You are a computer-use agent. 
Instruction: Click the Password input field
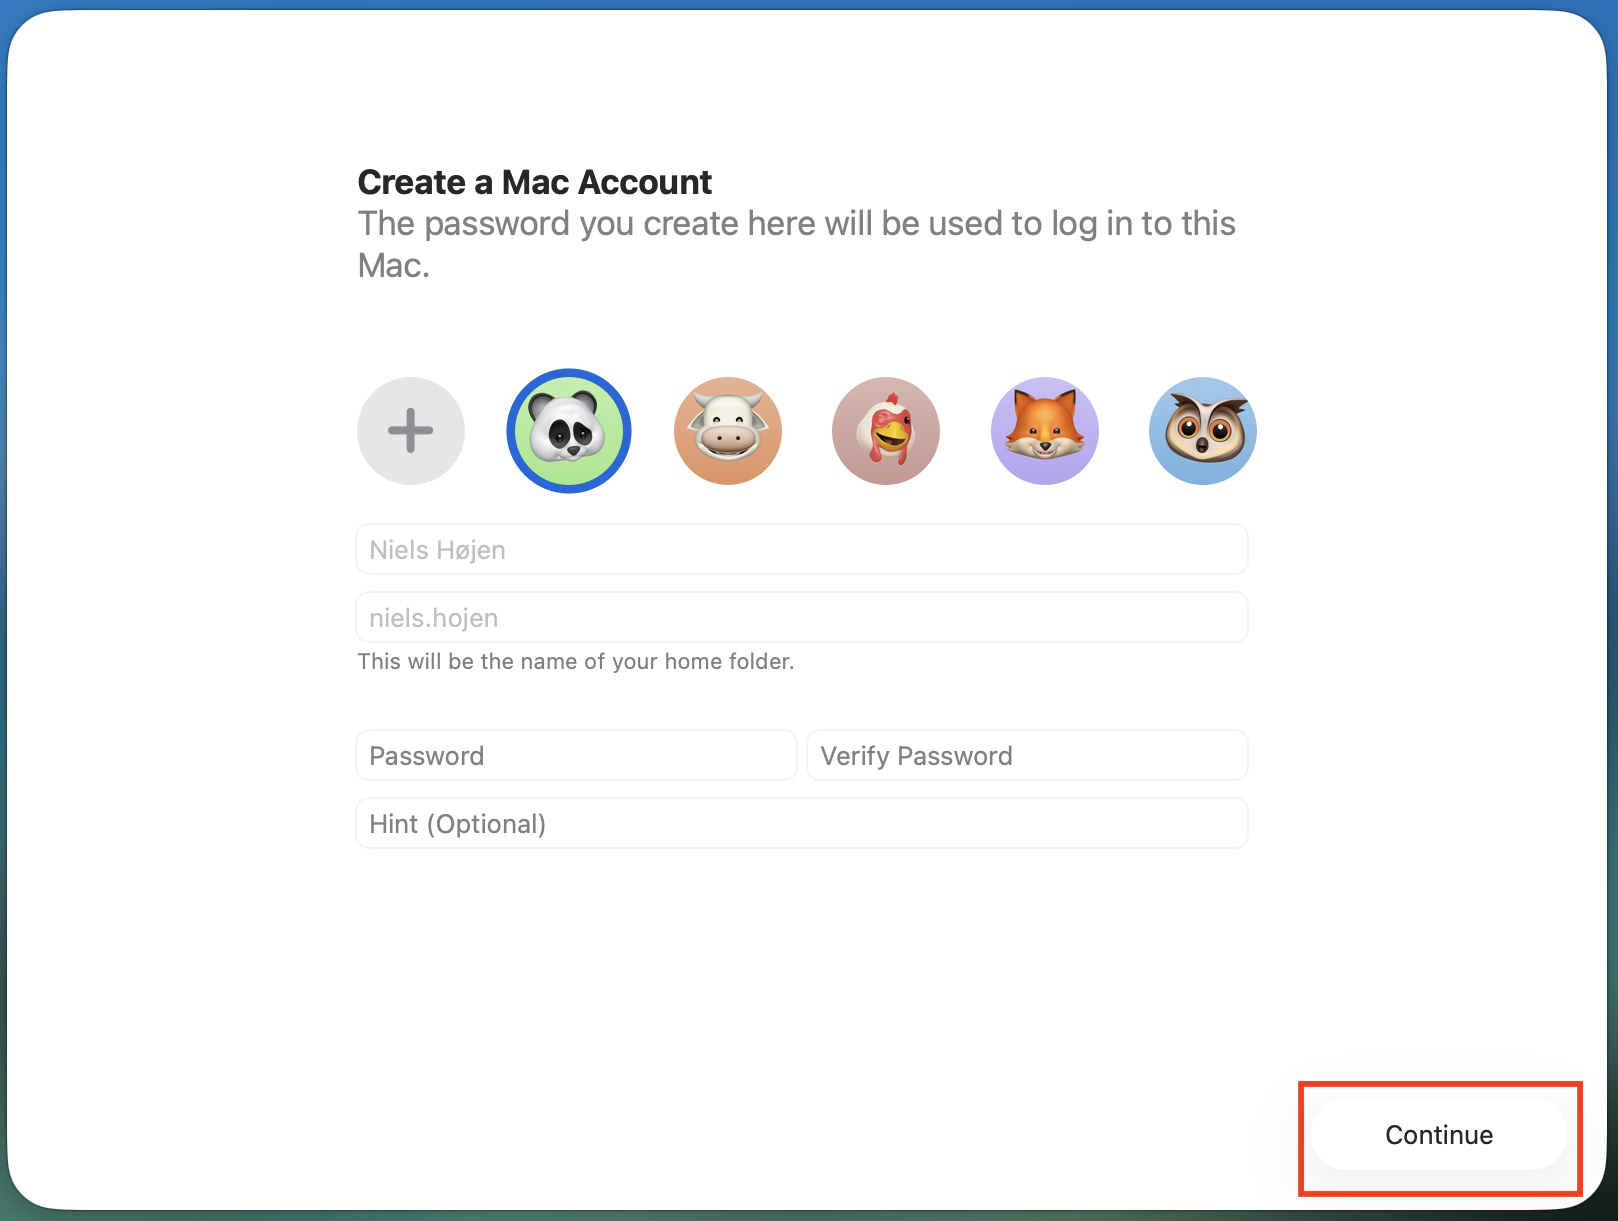point(576,756)
